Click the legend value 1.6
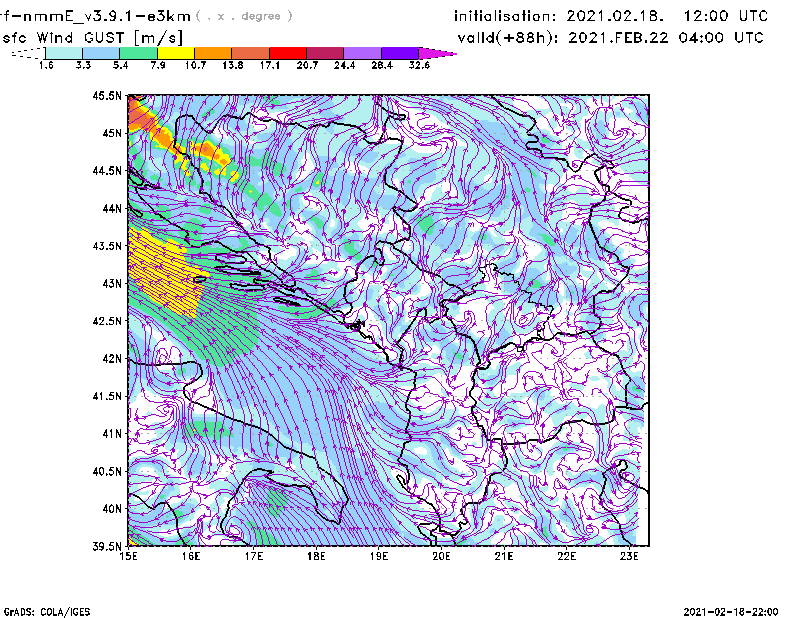Viewport: 800px width, 618px height. point(46,65)
